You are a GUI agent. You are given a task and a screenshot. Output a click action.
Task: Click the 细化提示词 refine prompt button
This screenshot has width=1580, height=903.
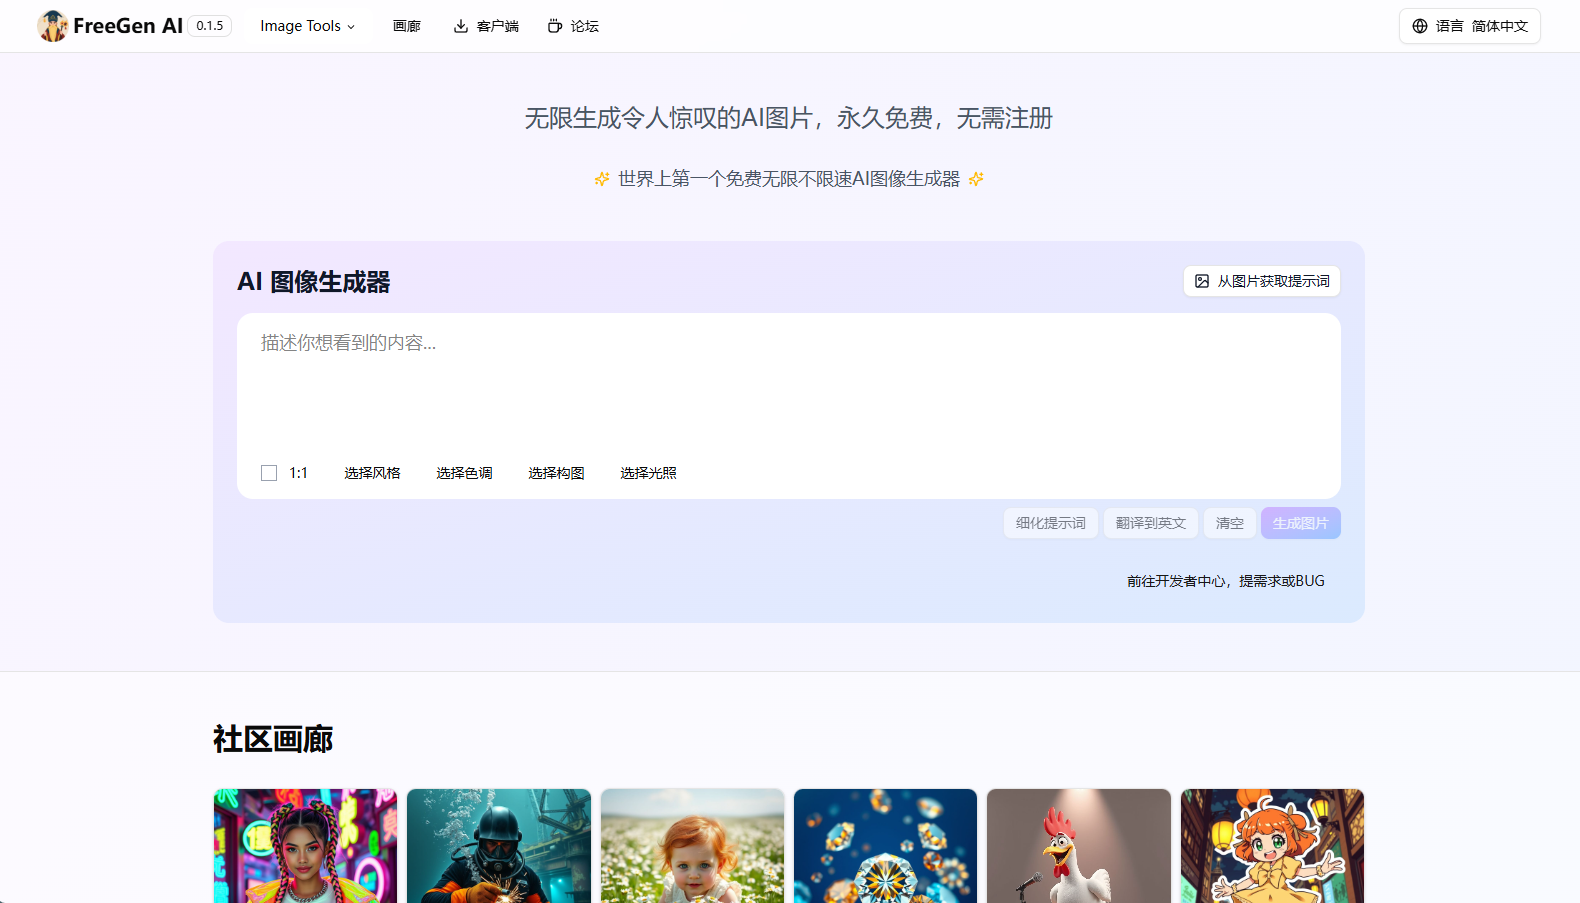click(x=1050, y=523)
